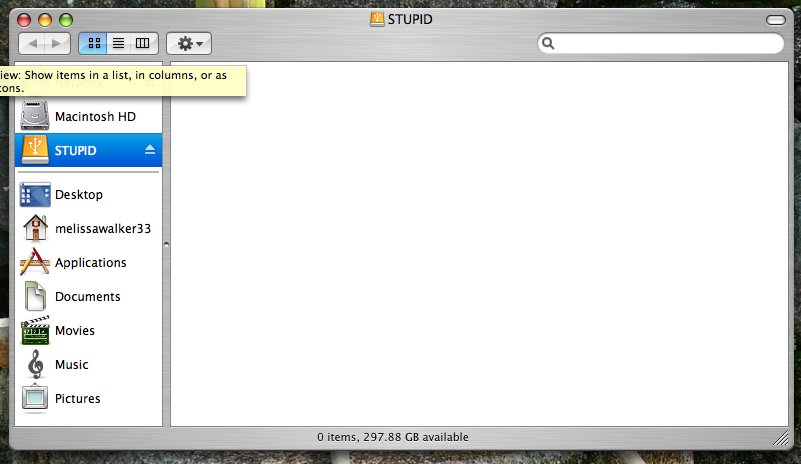Click the magnifying glass search icon
Screen dimensions: 801x464
548,43
